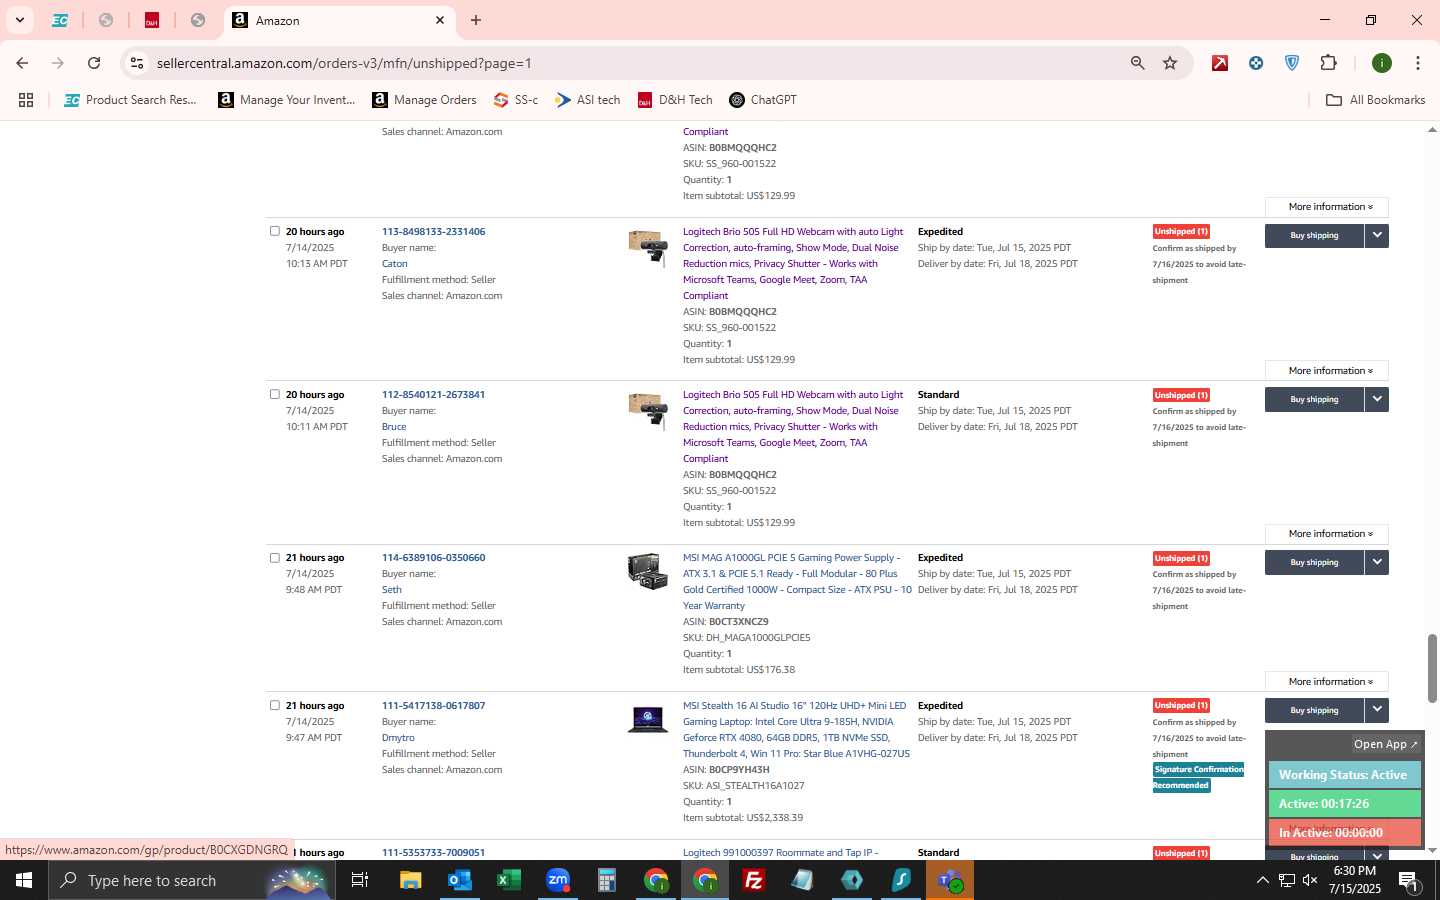Screen dimensions: 1440x900
Task: Bookmark this page with star icon
Action: [1170, 63]
